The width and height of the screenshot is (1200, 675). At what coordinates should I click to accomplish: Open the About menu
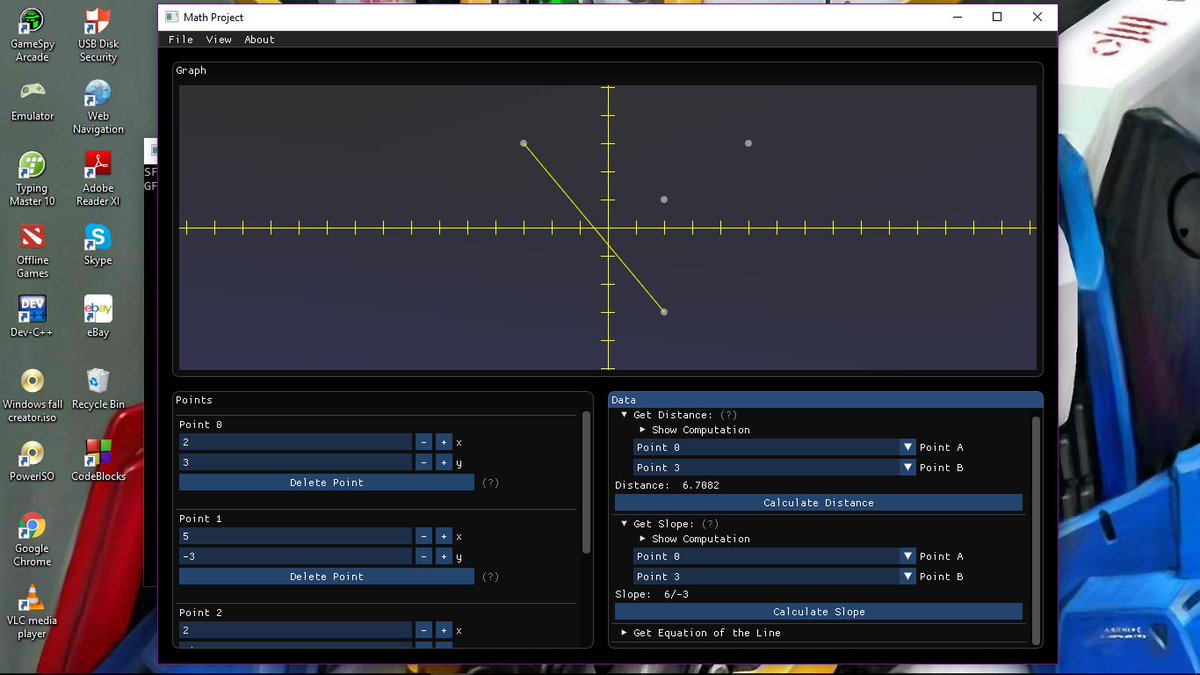(x=260, y=40)
